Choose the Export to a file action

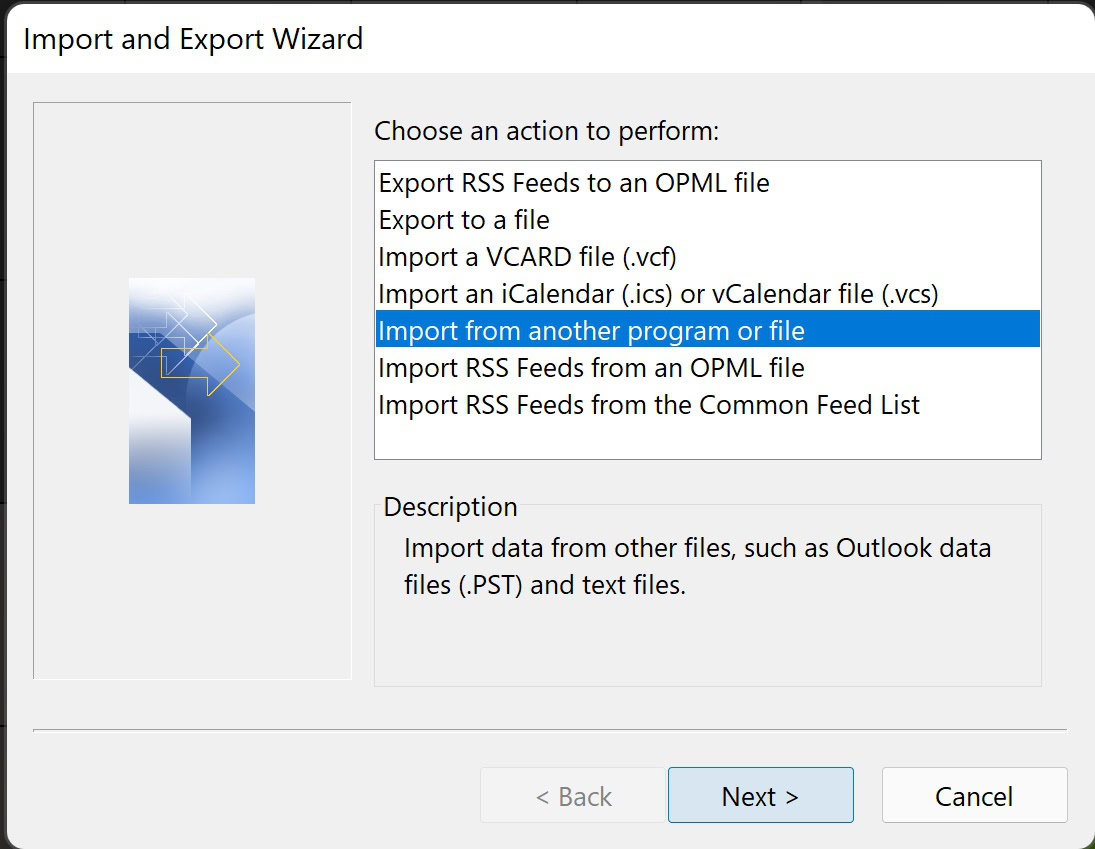[464, 220]
